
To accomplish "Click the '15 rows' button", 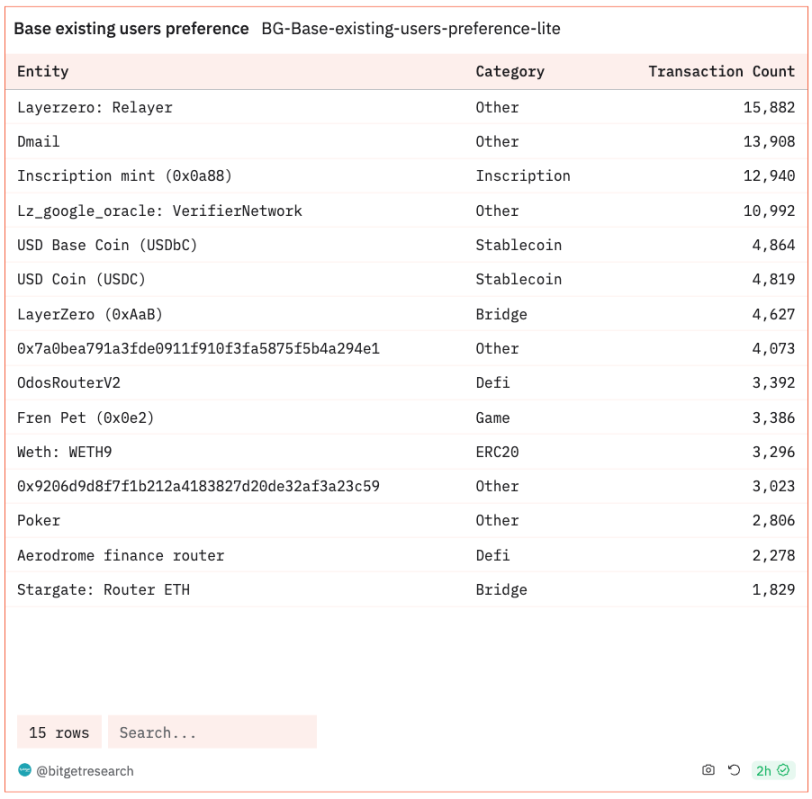I will 59,732.
